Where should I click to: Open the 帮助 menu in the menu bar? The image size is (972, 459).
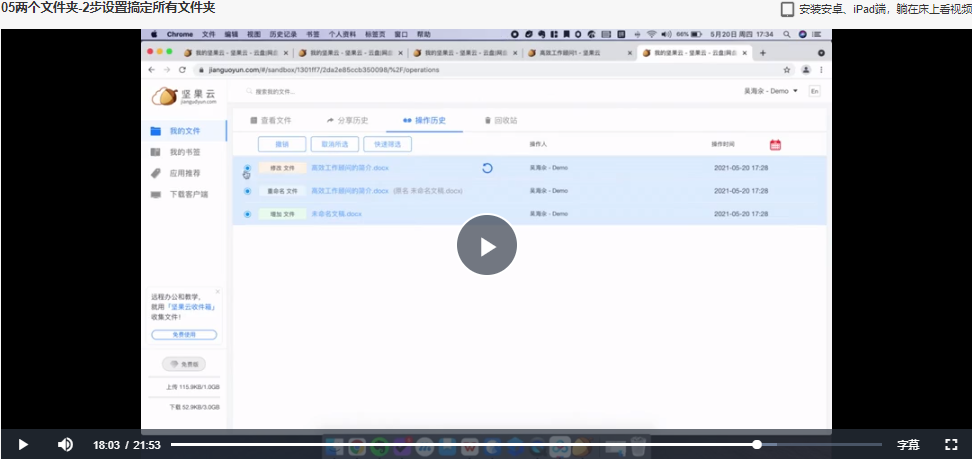(x=424, y=34)
